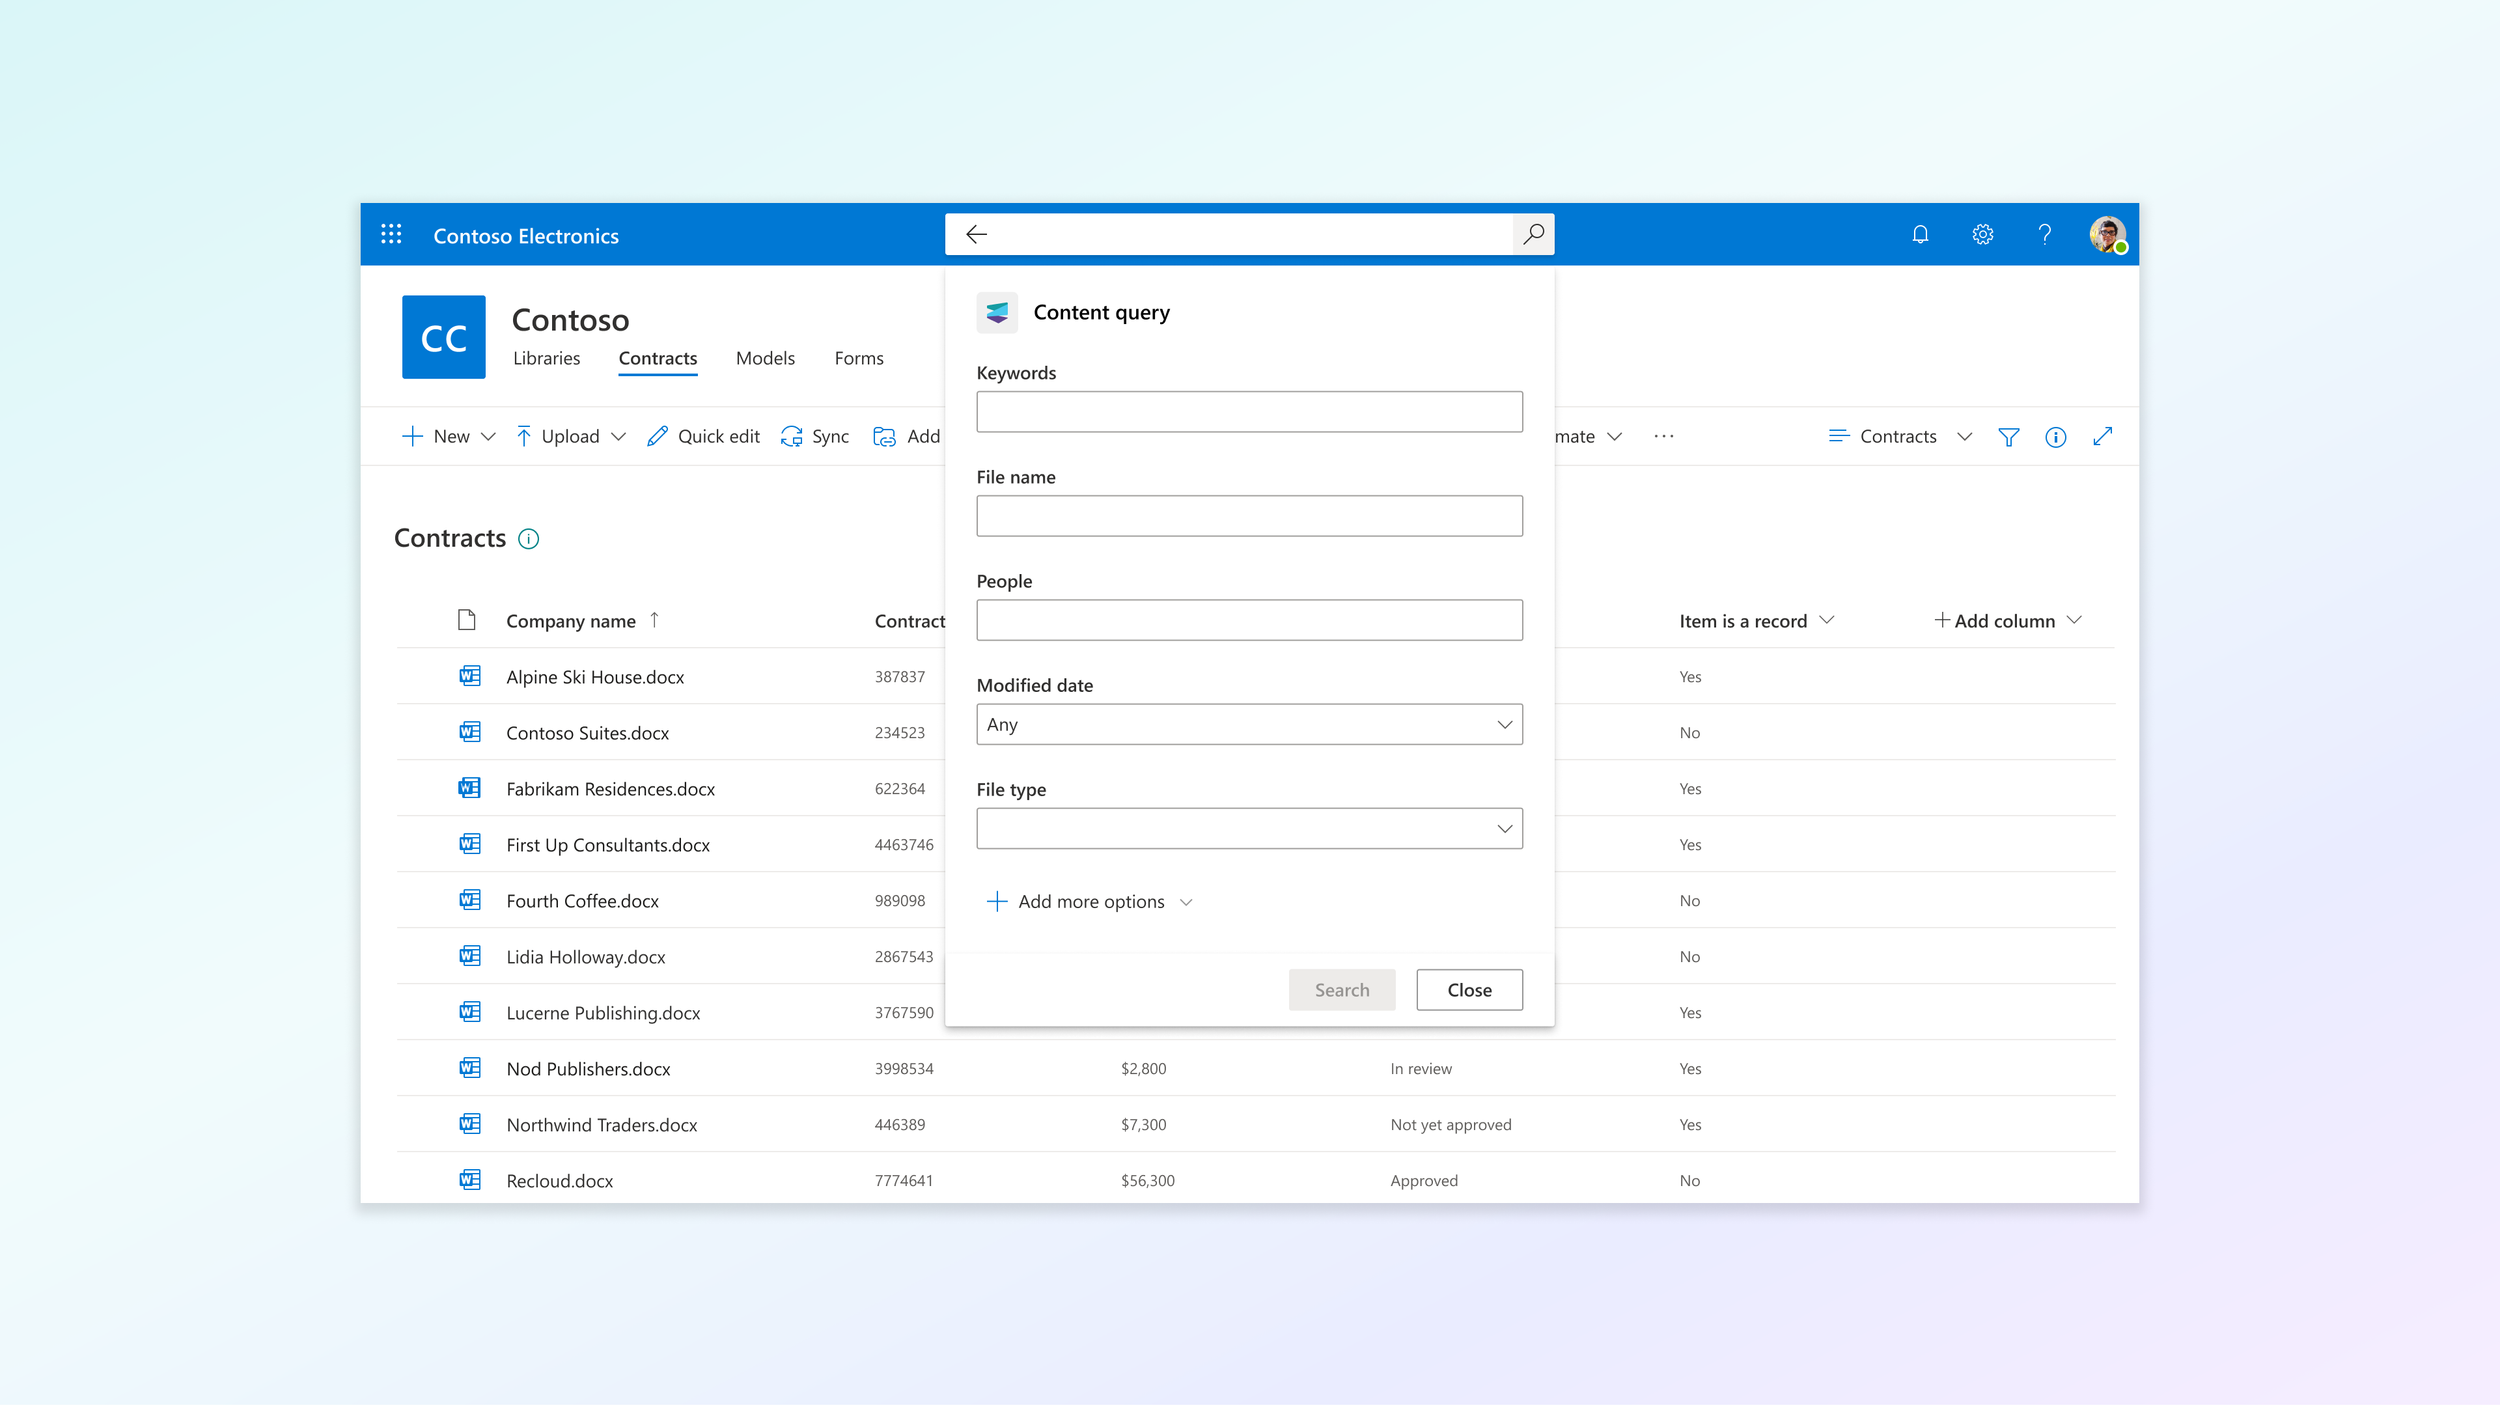This screenshot has width=2500, height=1406.
Task: Open the Contracts view switcher dropdown
Action: point(1900,437)
